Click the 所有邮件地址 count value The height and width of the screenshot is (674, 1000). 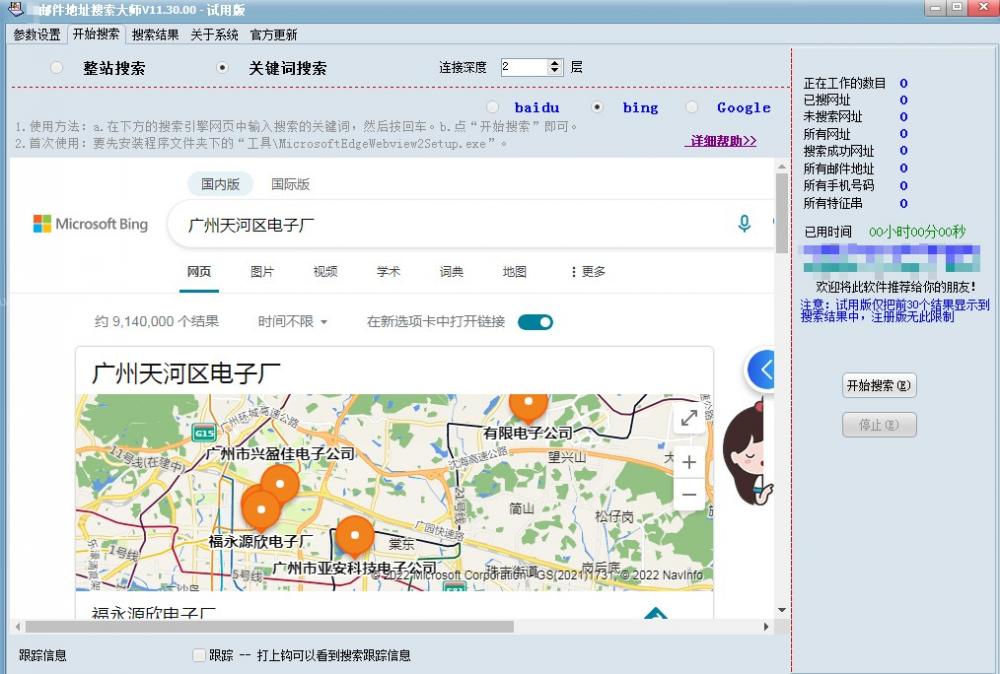click(903, 168)
